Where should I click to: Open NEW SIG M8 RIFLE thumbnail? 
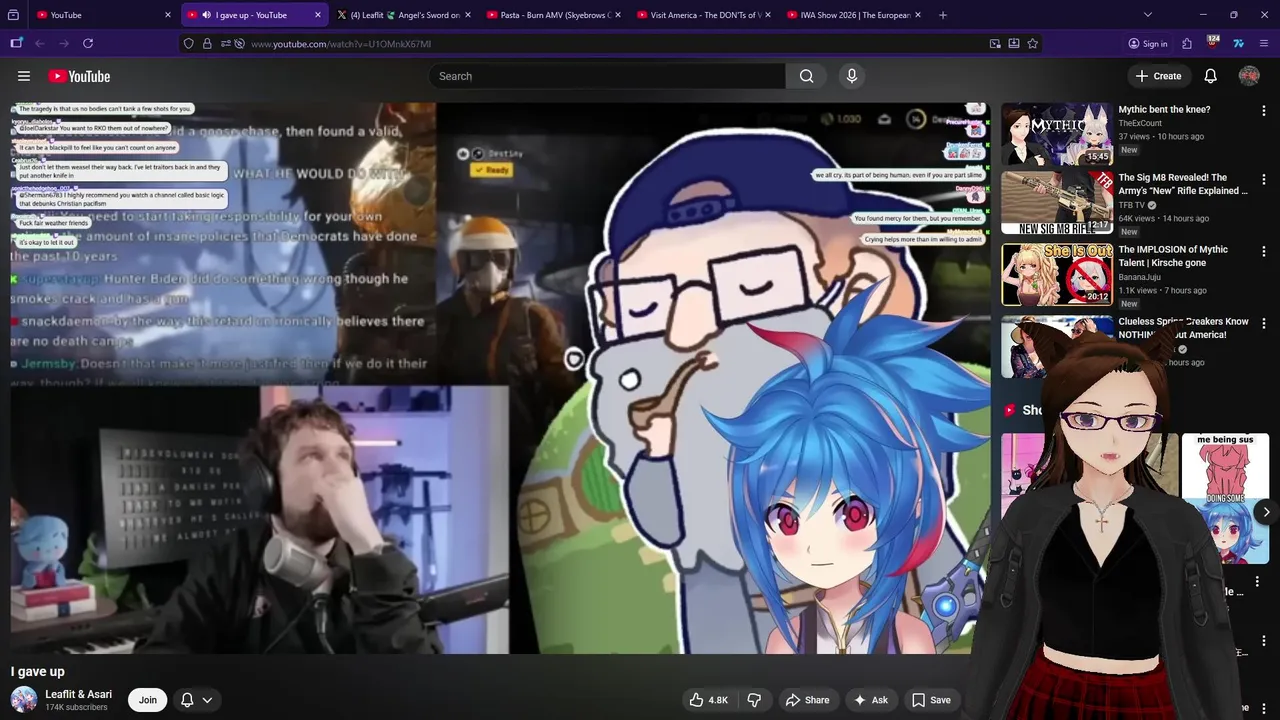(x=1057, y=203)
